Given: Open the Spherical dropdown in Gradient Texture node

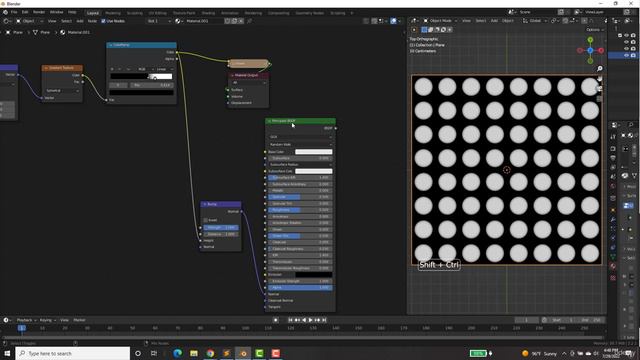Looking at the screenshot, I should pyautogui.click(x=62, y=91).
